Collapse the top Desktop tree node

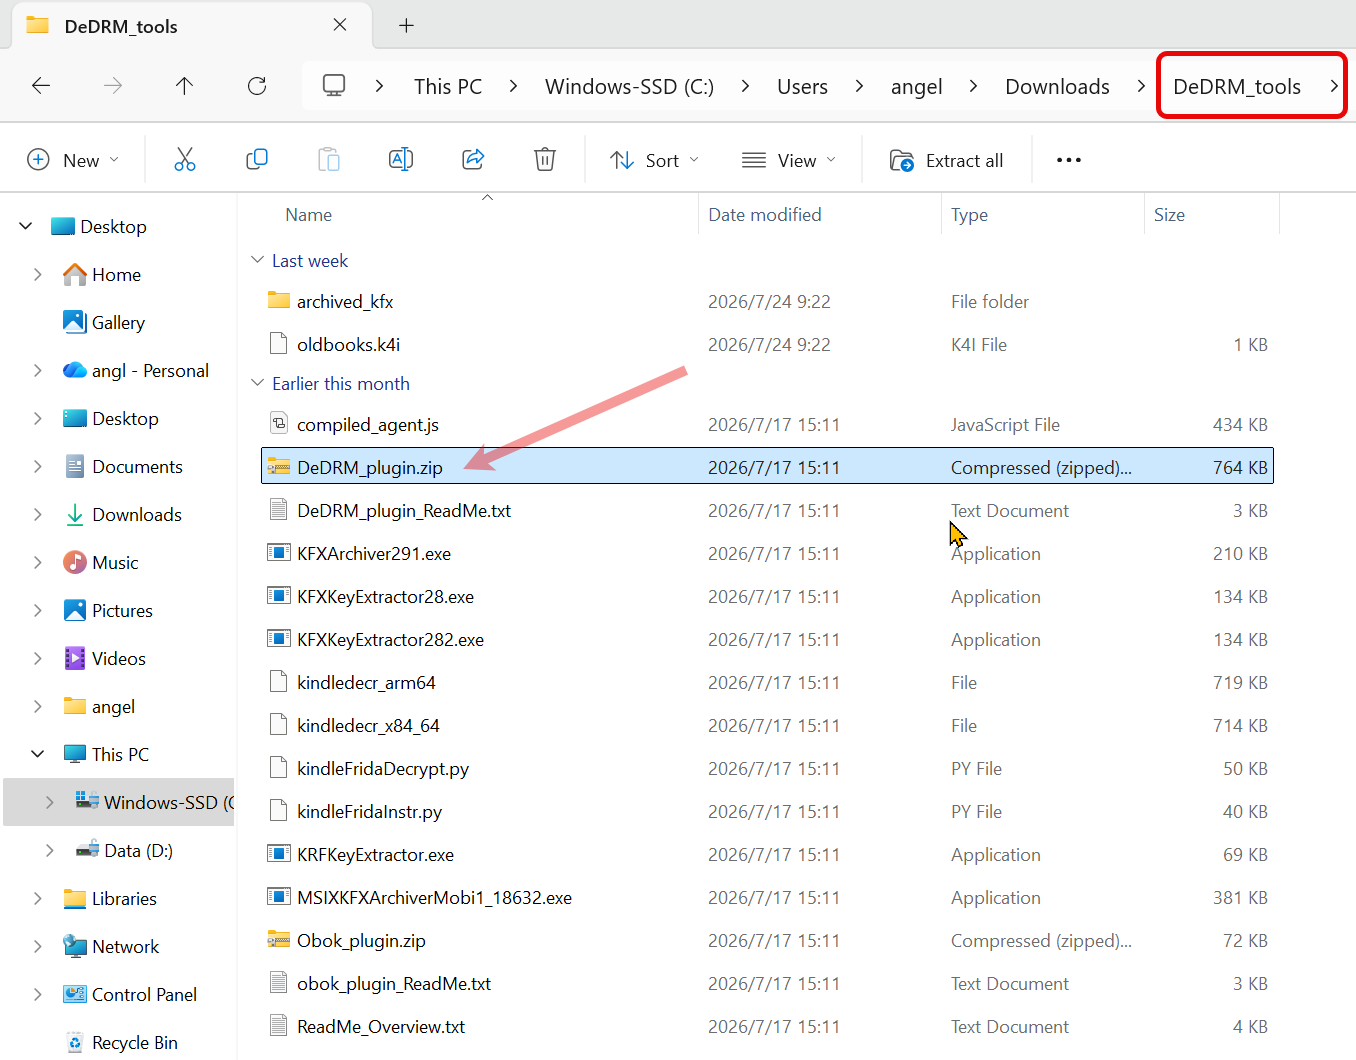point(26,226)
